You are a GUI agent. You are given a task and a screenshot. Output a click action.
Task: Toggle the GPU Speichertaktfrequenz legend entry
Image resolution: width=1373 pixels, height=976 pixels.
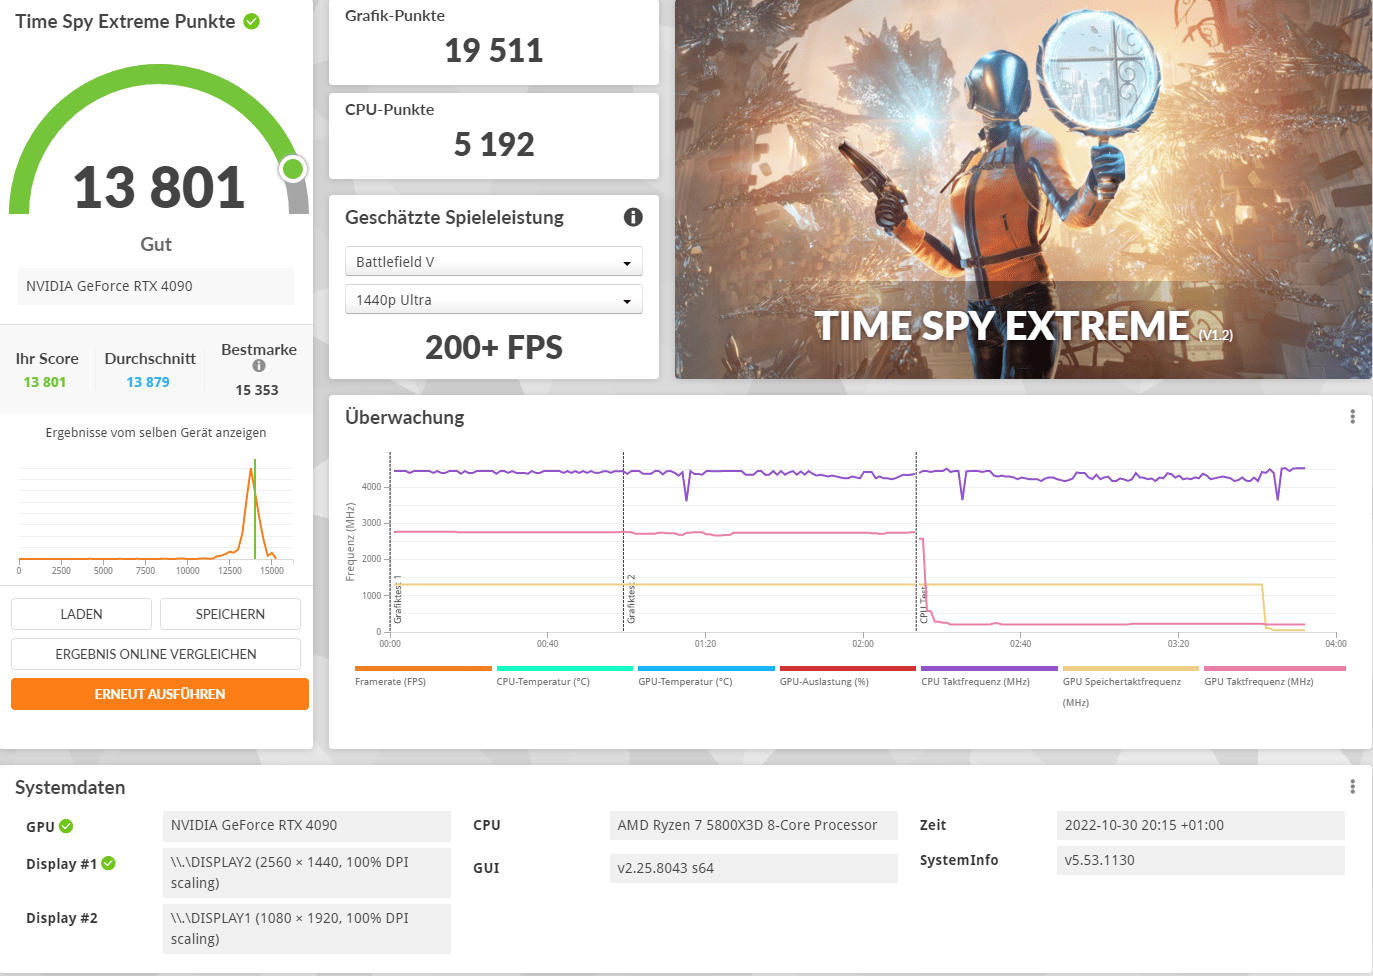click(x=1130, y=686)
